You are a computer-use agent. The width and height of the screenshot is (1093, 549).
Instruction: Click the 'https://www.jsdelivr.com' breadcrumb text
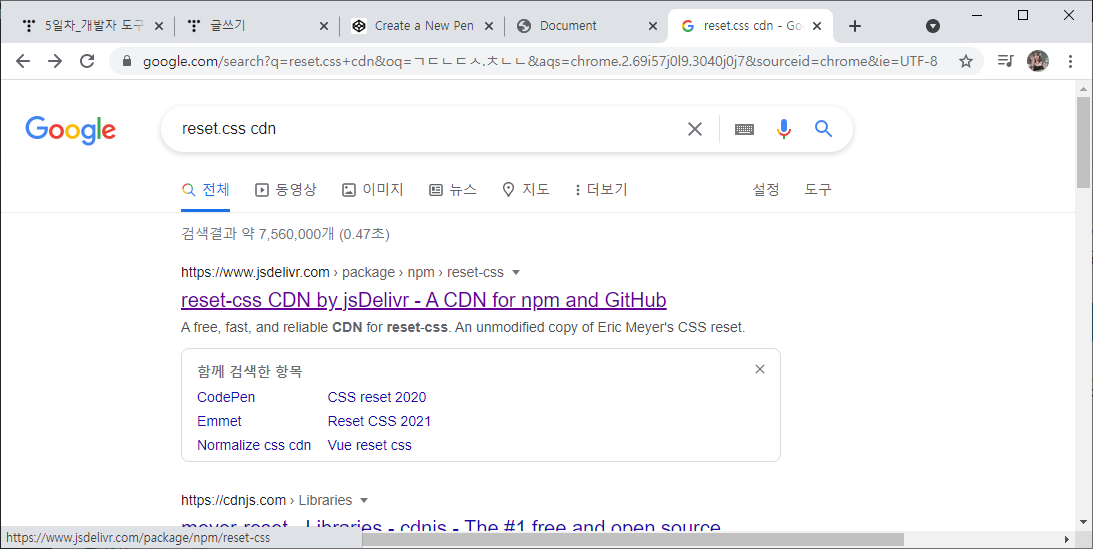255,272
